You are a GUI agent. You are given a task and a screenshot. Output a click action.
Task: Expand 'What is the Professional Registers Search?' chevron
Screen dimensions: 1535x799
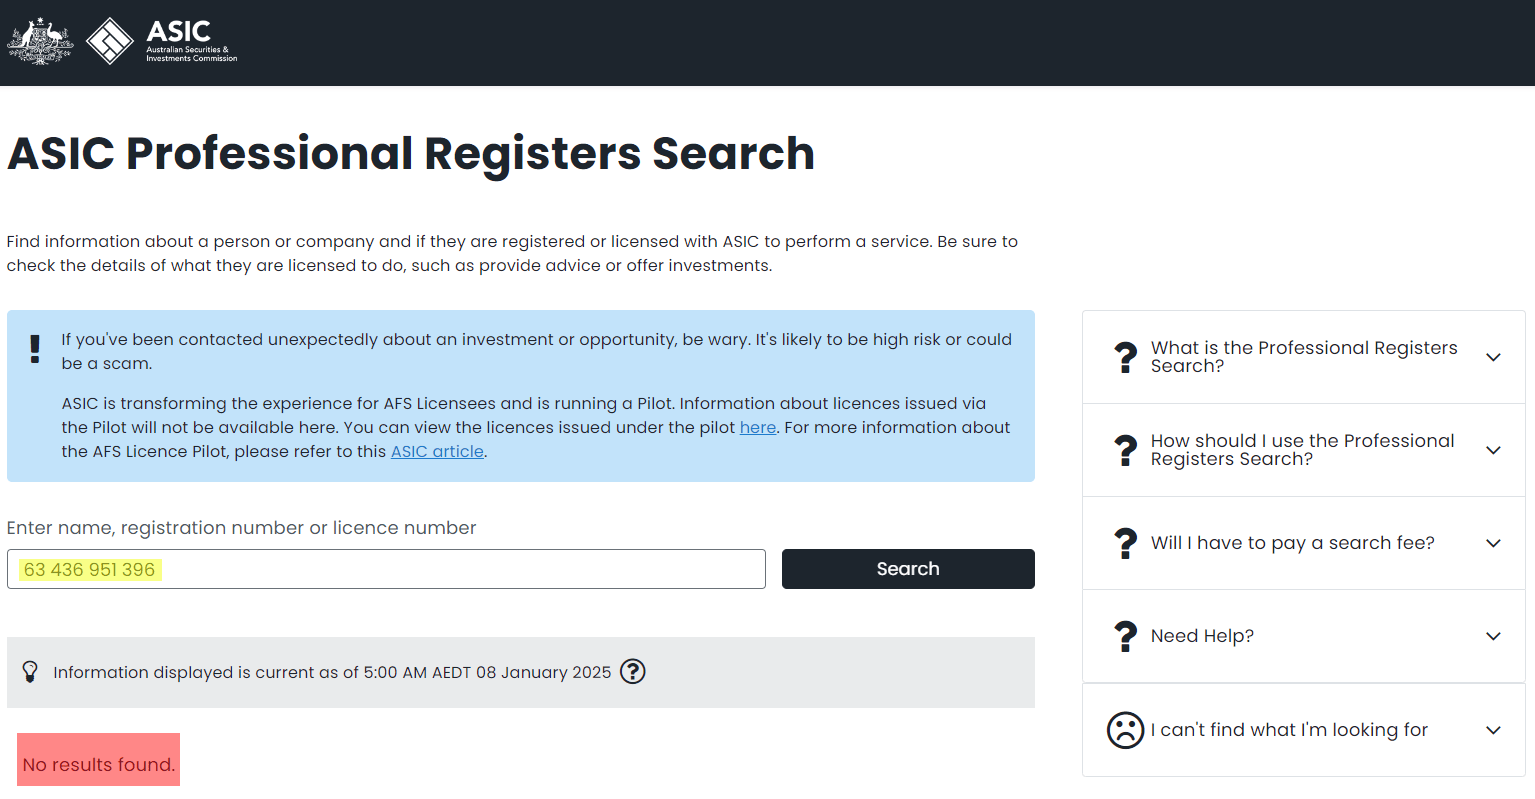(1493, 357)
